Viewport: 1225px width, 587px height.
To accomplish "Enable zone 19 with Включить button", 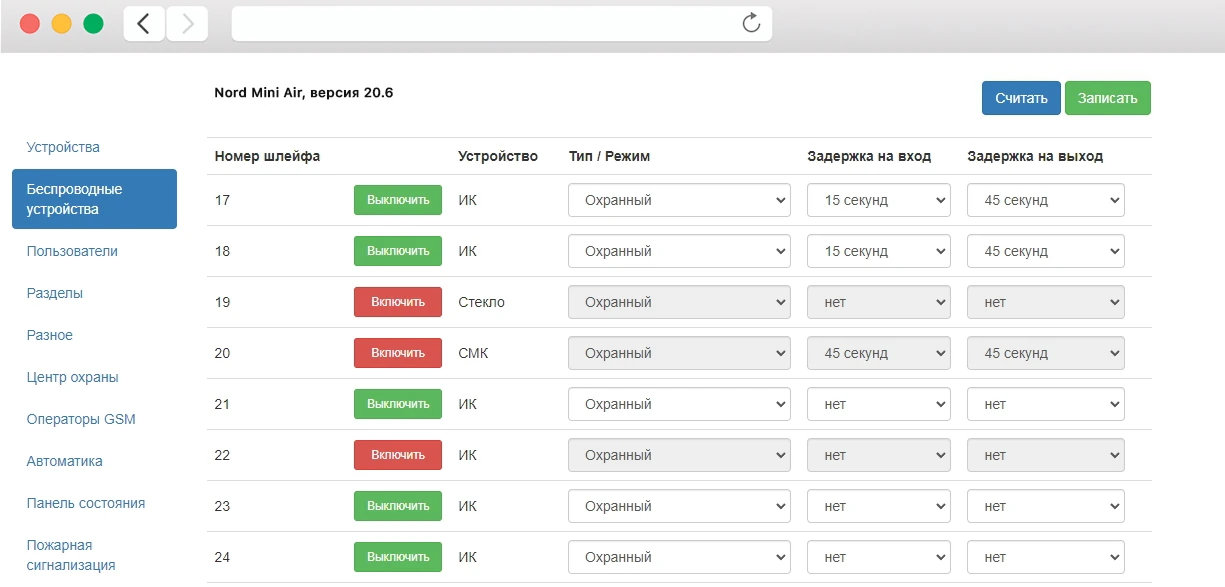I will (397, 302).
